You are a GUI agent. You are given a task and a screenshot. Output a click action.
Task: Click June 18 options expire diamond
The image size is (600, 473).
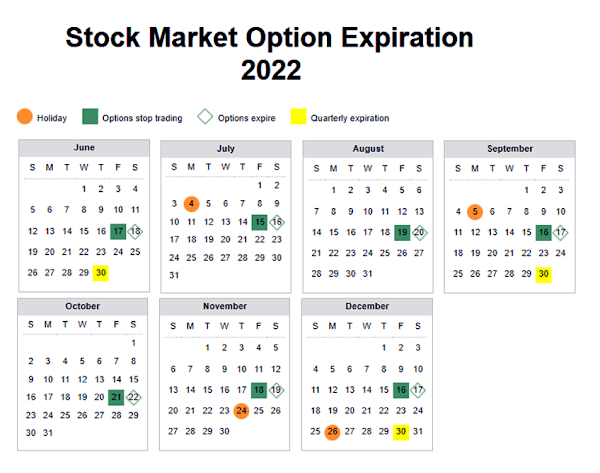click(135, 231)
